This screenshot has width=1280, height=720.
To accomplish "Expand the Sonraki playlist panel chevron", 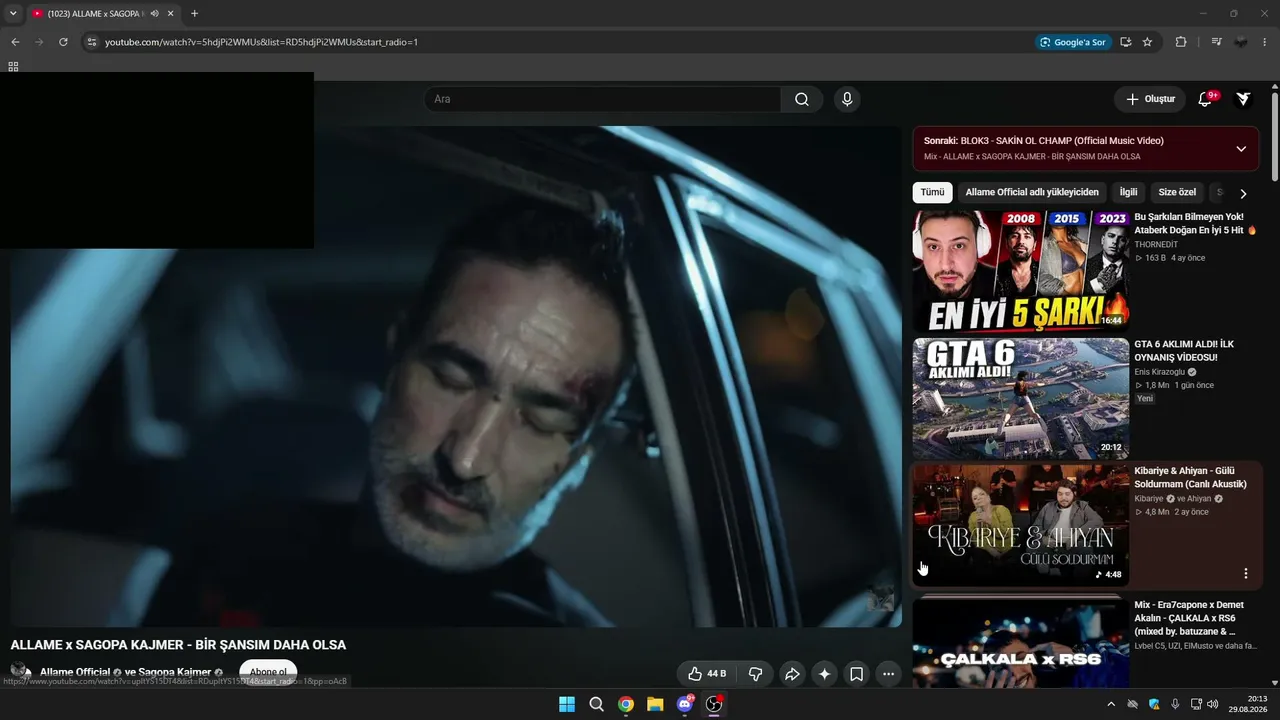I will tap(1241, 149).
